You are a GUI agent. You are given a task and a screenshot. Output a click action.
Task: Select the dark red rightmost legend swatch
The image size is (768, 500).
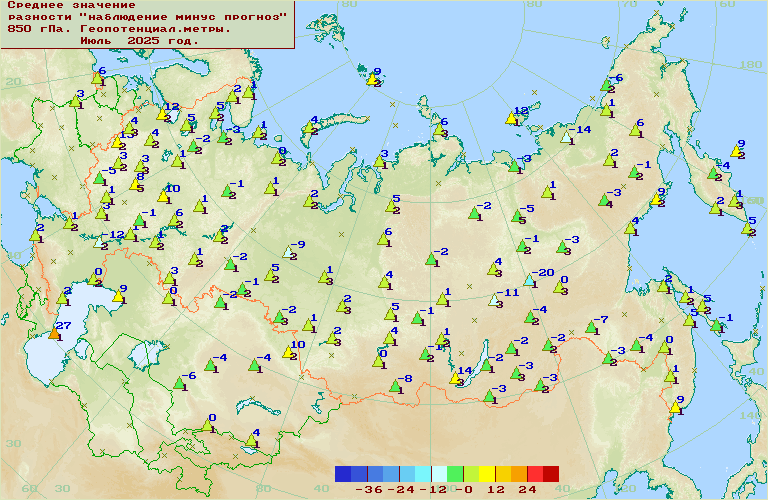point(550,474)
